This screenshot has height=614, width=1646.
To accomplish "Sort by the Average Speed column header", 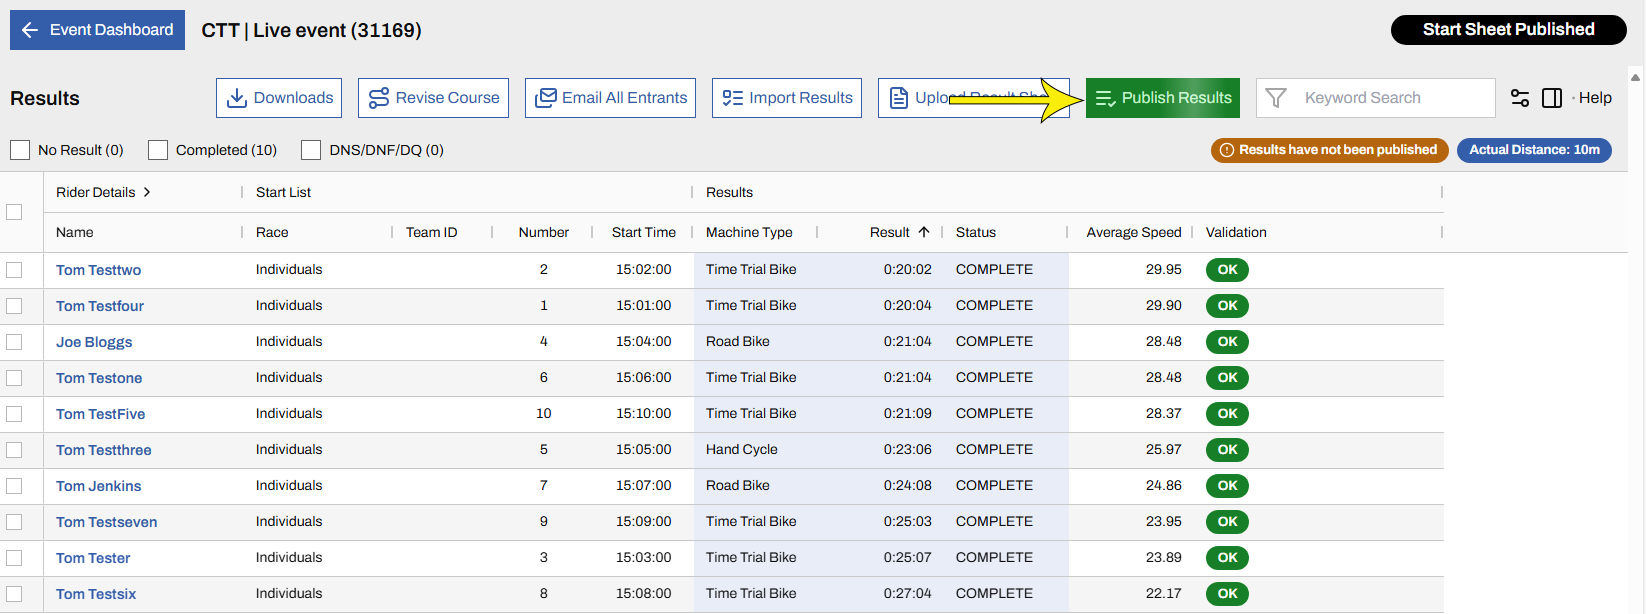I will point(1133,232).
